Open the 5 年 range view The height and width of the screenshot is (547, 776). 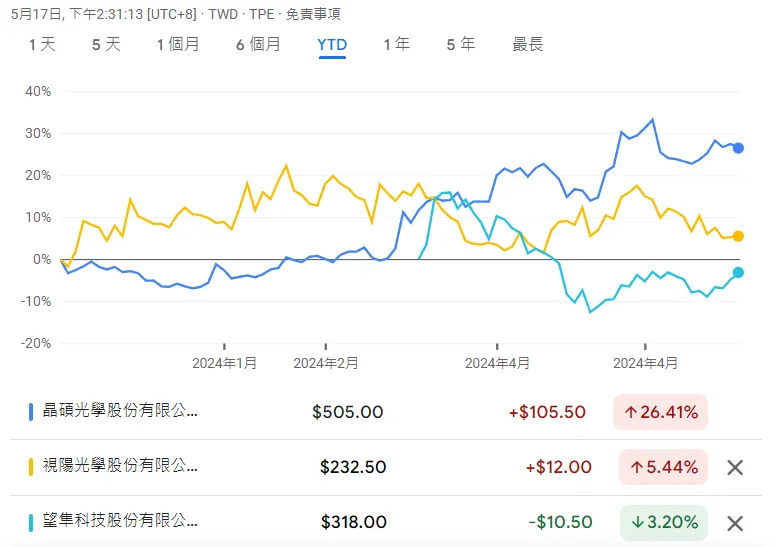click(461, 45)
